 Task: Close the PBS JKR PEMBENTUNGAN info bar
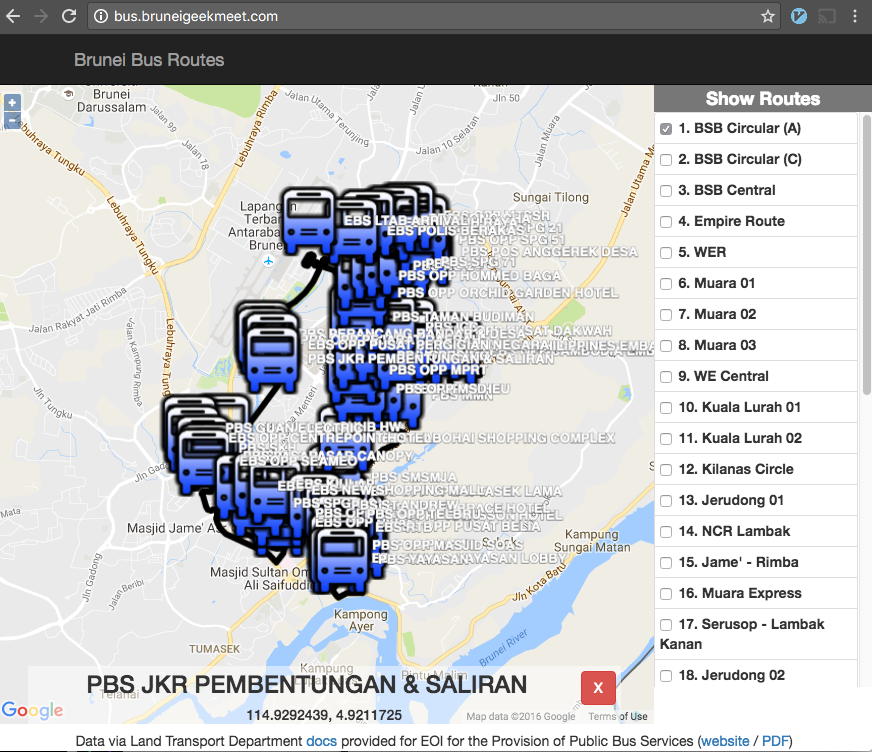coord(597,688)
